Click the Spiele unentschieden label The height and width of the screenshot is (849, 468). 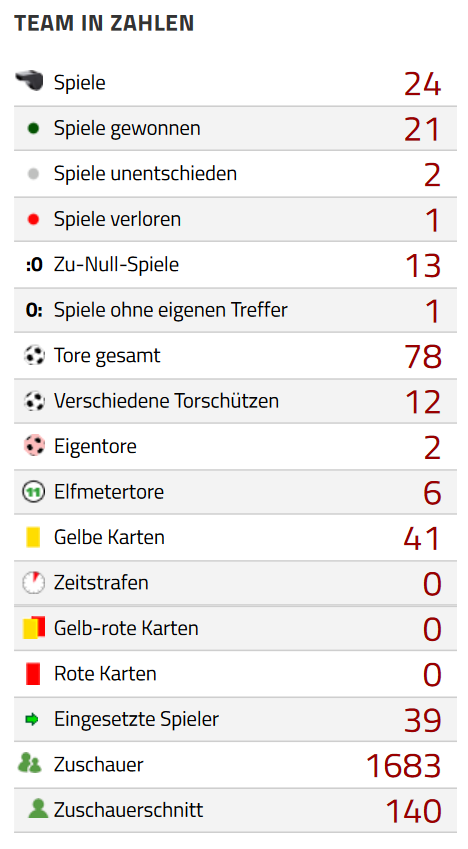[145, 174]
